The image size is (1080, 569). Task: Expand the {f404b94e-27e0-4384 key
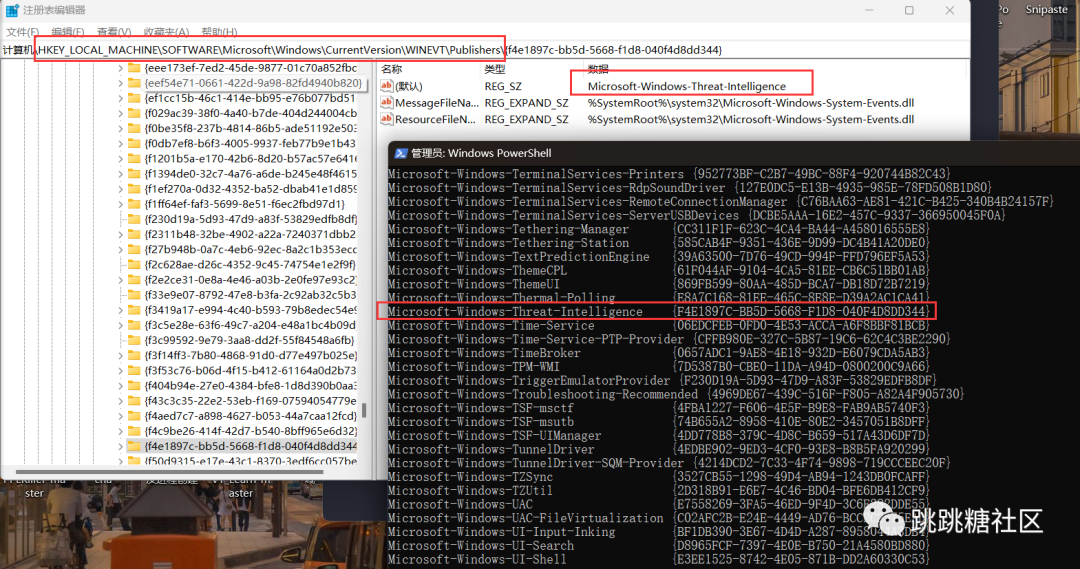pos(120,386)
